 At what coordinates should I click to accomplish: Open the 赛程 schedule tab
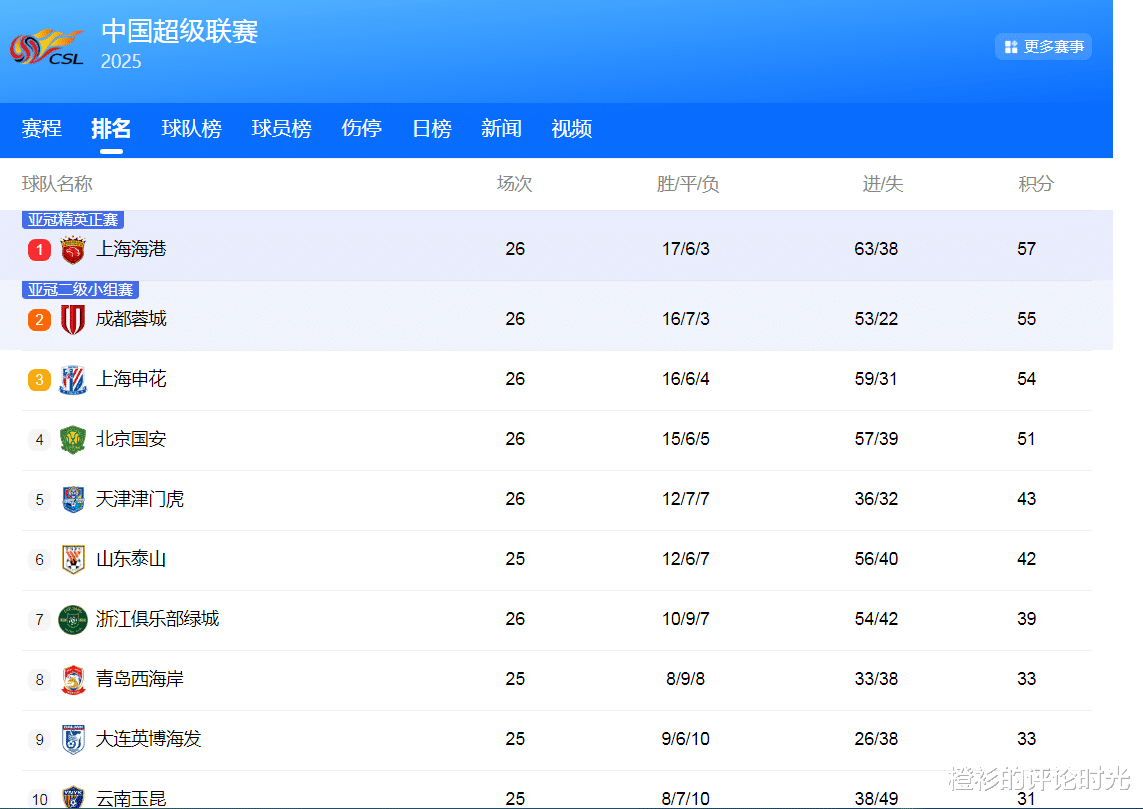point(42,129)
